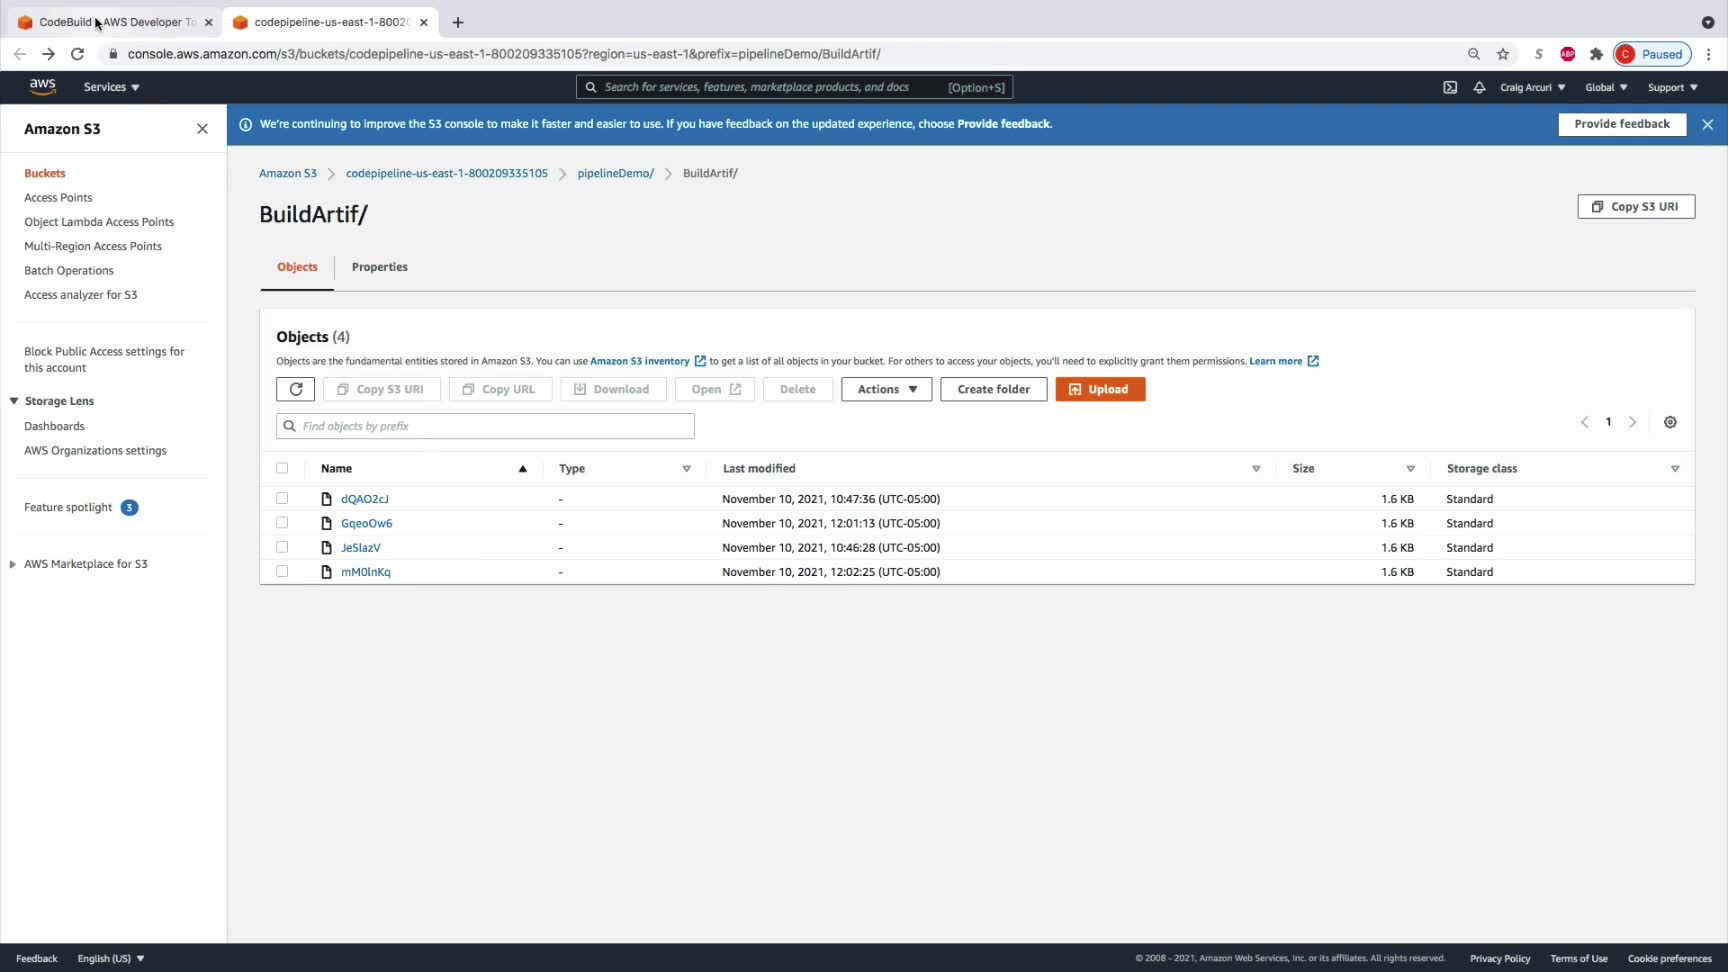
Task: Open the Craig Arcuri account menu
Action: coord(1533,87)
